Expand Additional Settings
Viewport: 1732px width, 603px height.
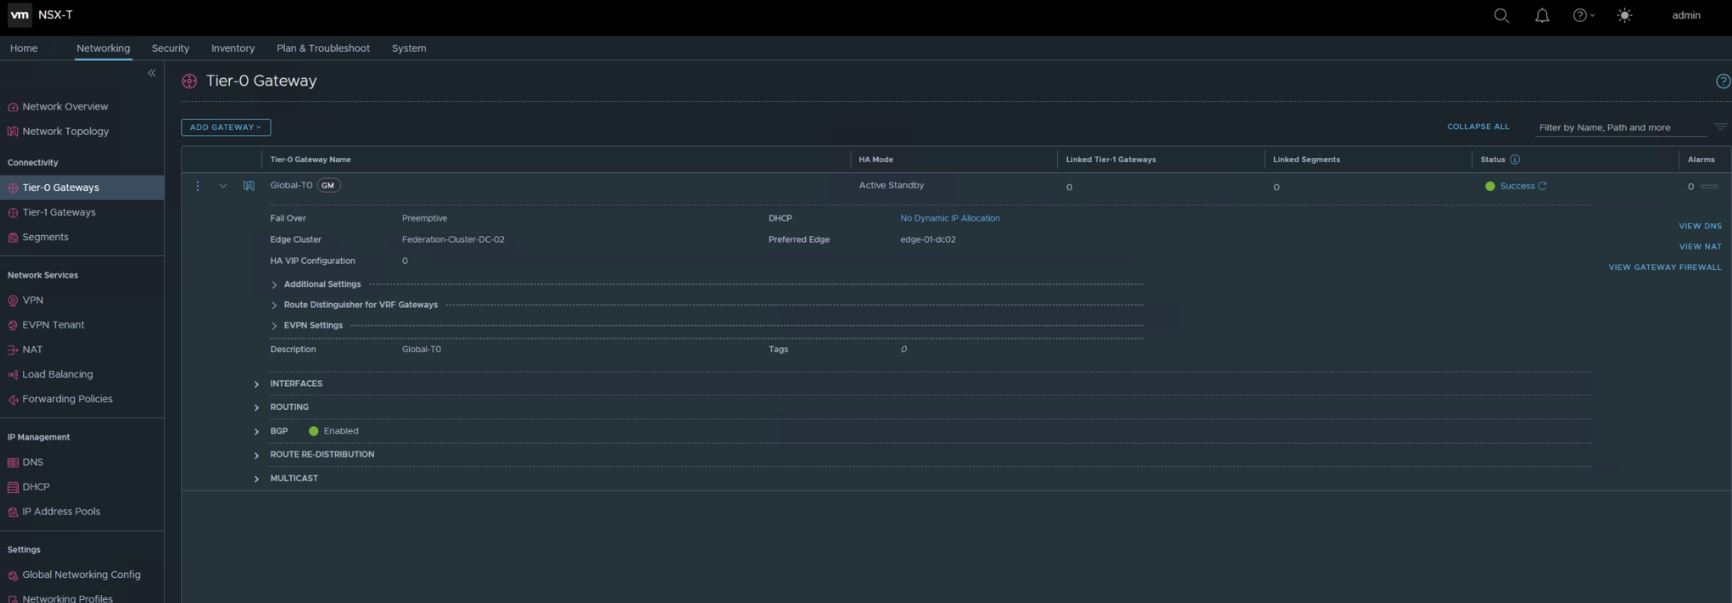click(275, 285)
